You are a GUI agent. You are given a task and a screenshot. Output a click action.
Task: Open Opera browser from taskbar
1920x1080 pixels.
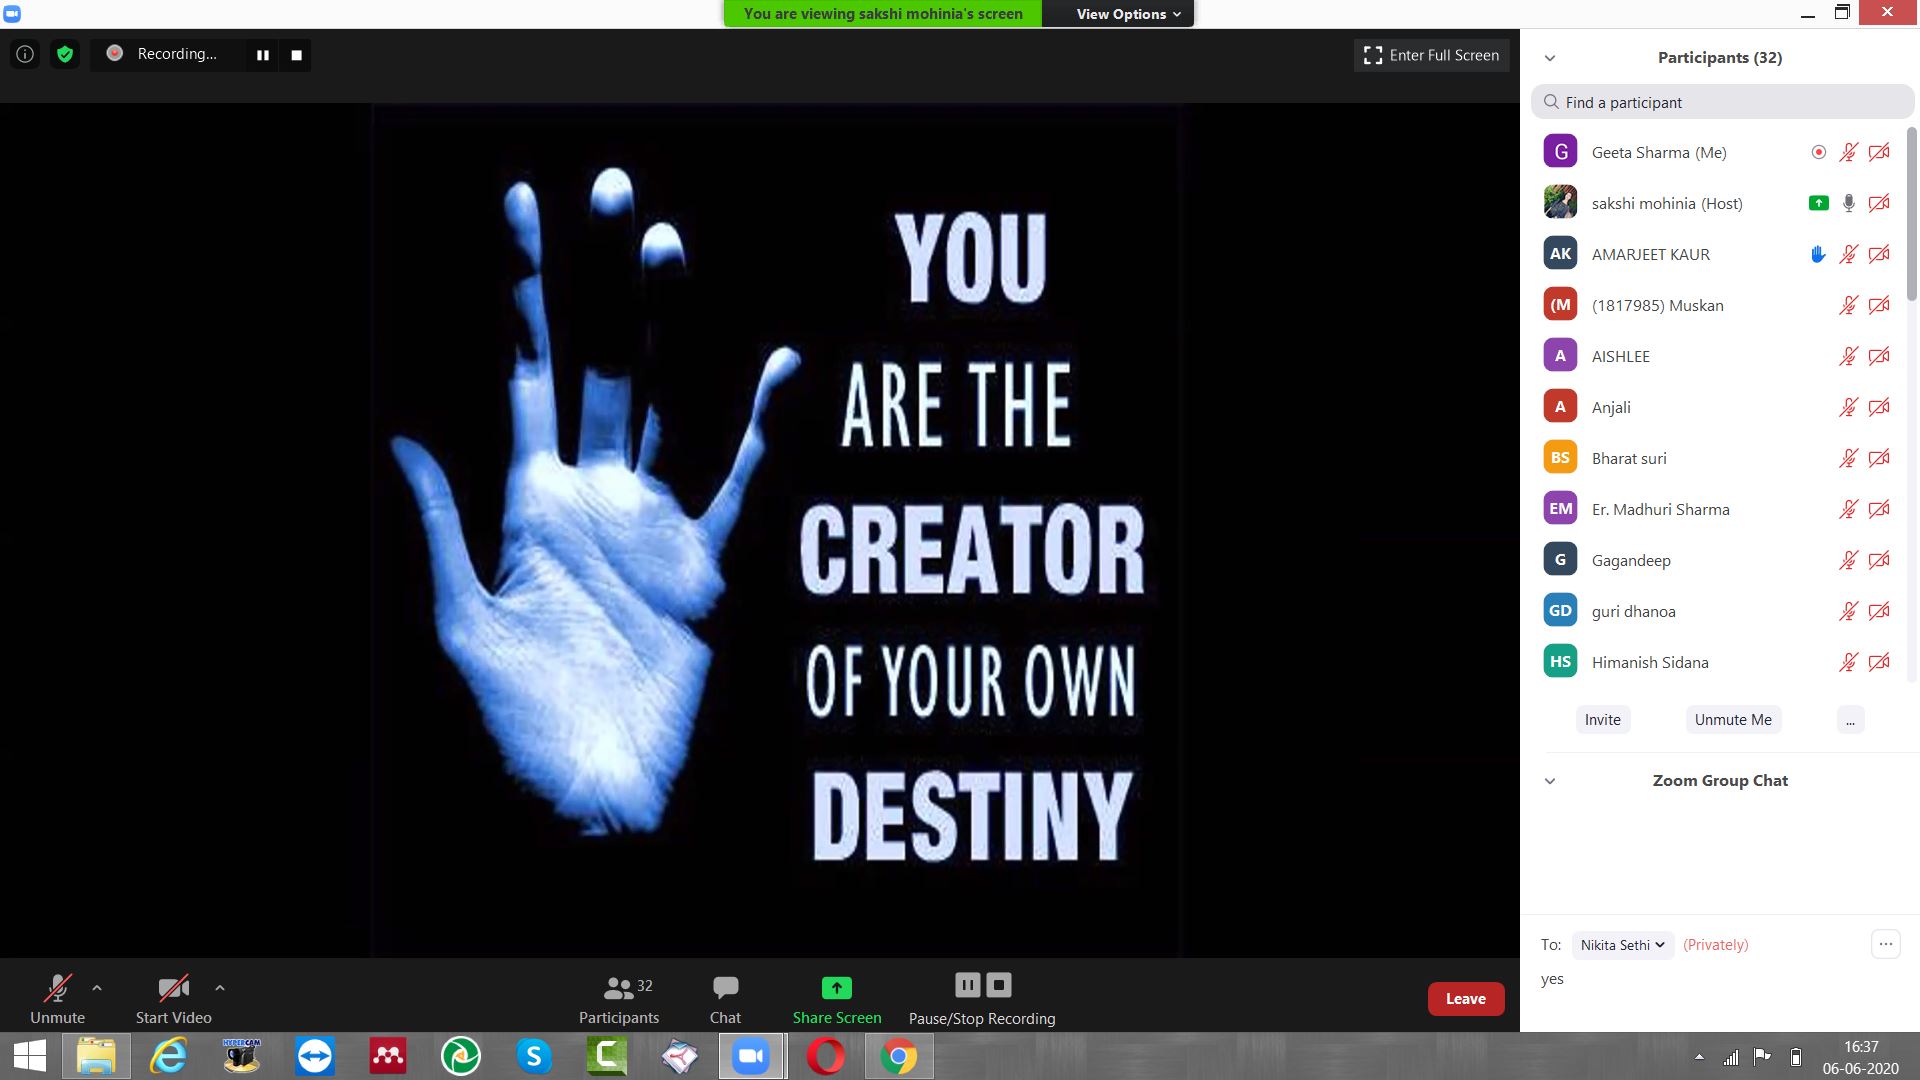(x=826, y=1056)
